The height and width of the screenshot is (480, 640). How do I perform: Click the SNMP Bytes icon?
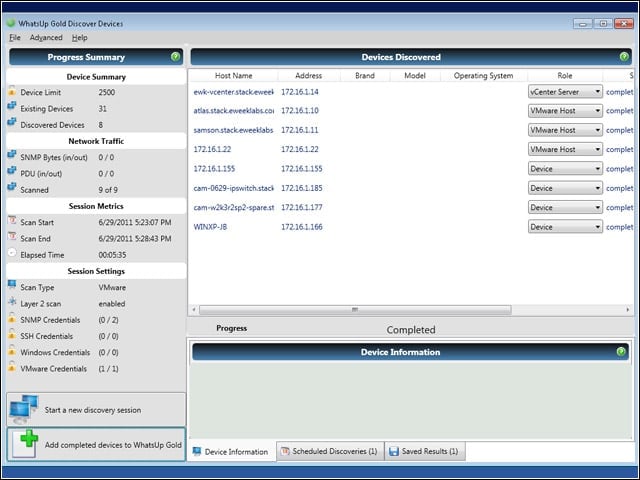[x=12, y=156]
